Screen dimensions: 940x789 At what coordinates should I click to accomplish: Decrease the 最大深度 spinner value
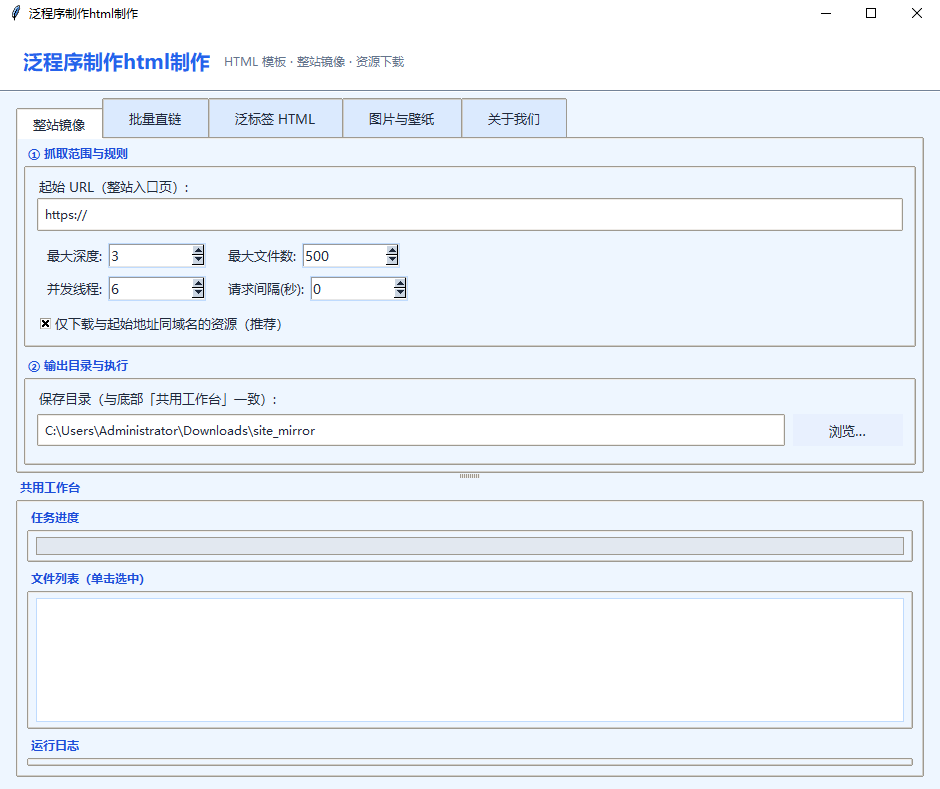(198, 261)
